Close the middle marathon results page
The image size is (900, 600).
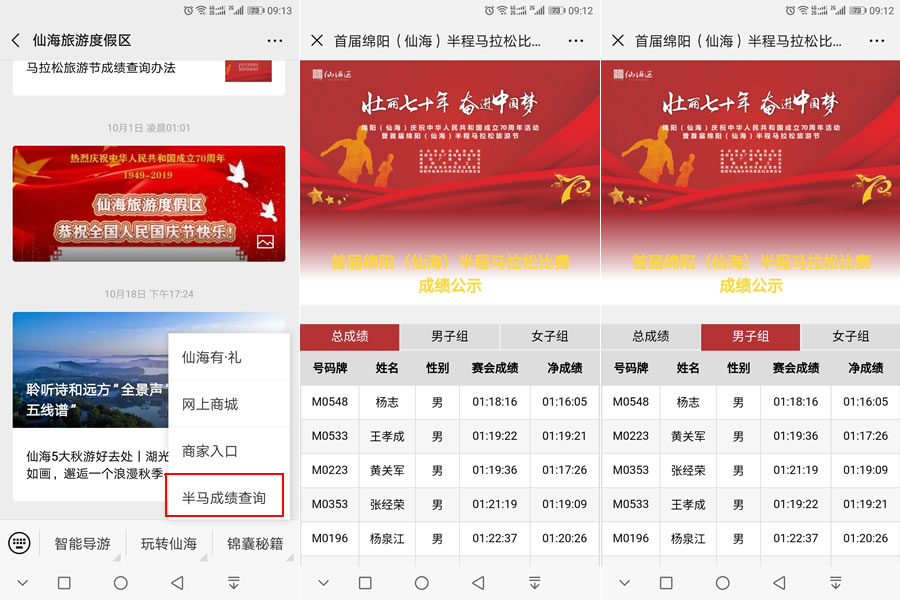point(317,41)
